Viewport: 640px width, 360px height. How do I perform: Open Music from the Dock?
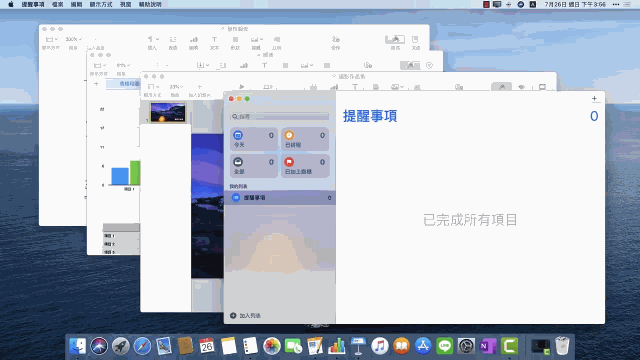(x=380, y=346)
